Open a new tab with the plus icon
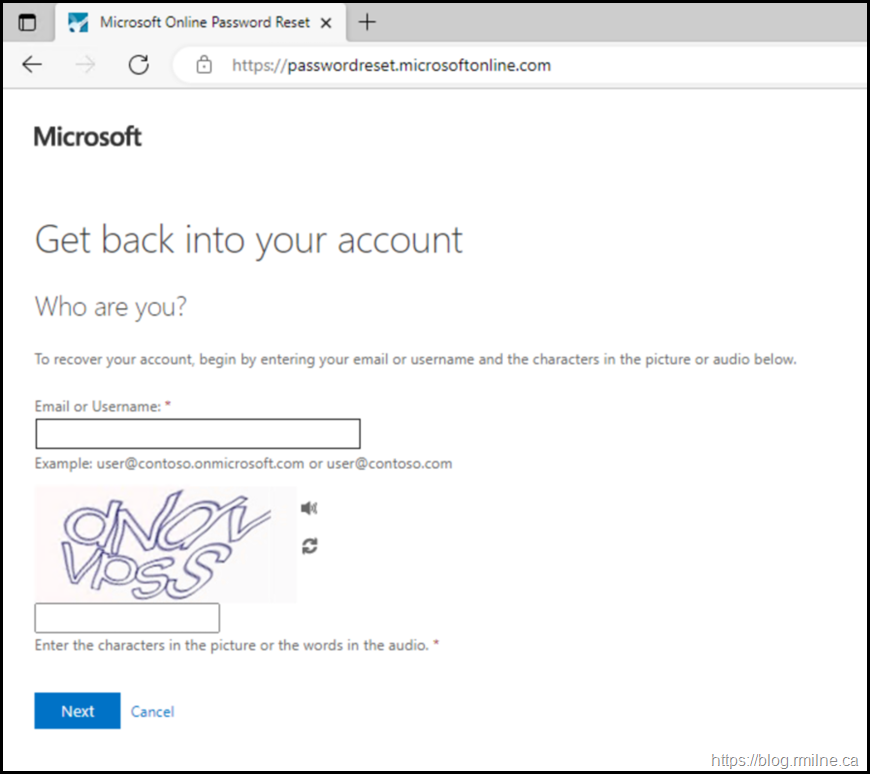 tap(367, 22)
